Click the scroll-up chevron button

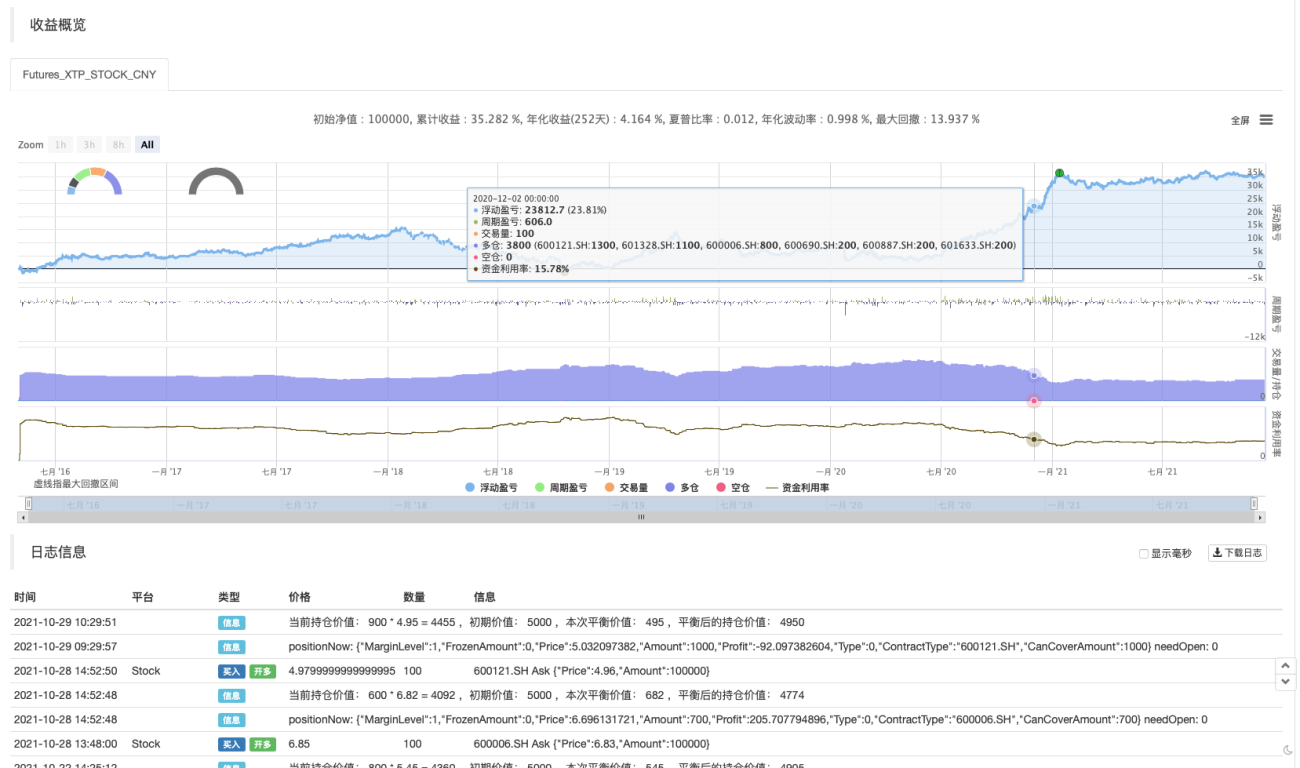[1286, 665]
